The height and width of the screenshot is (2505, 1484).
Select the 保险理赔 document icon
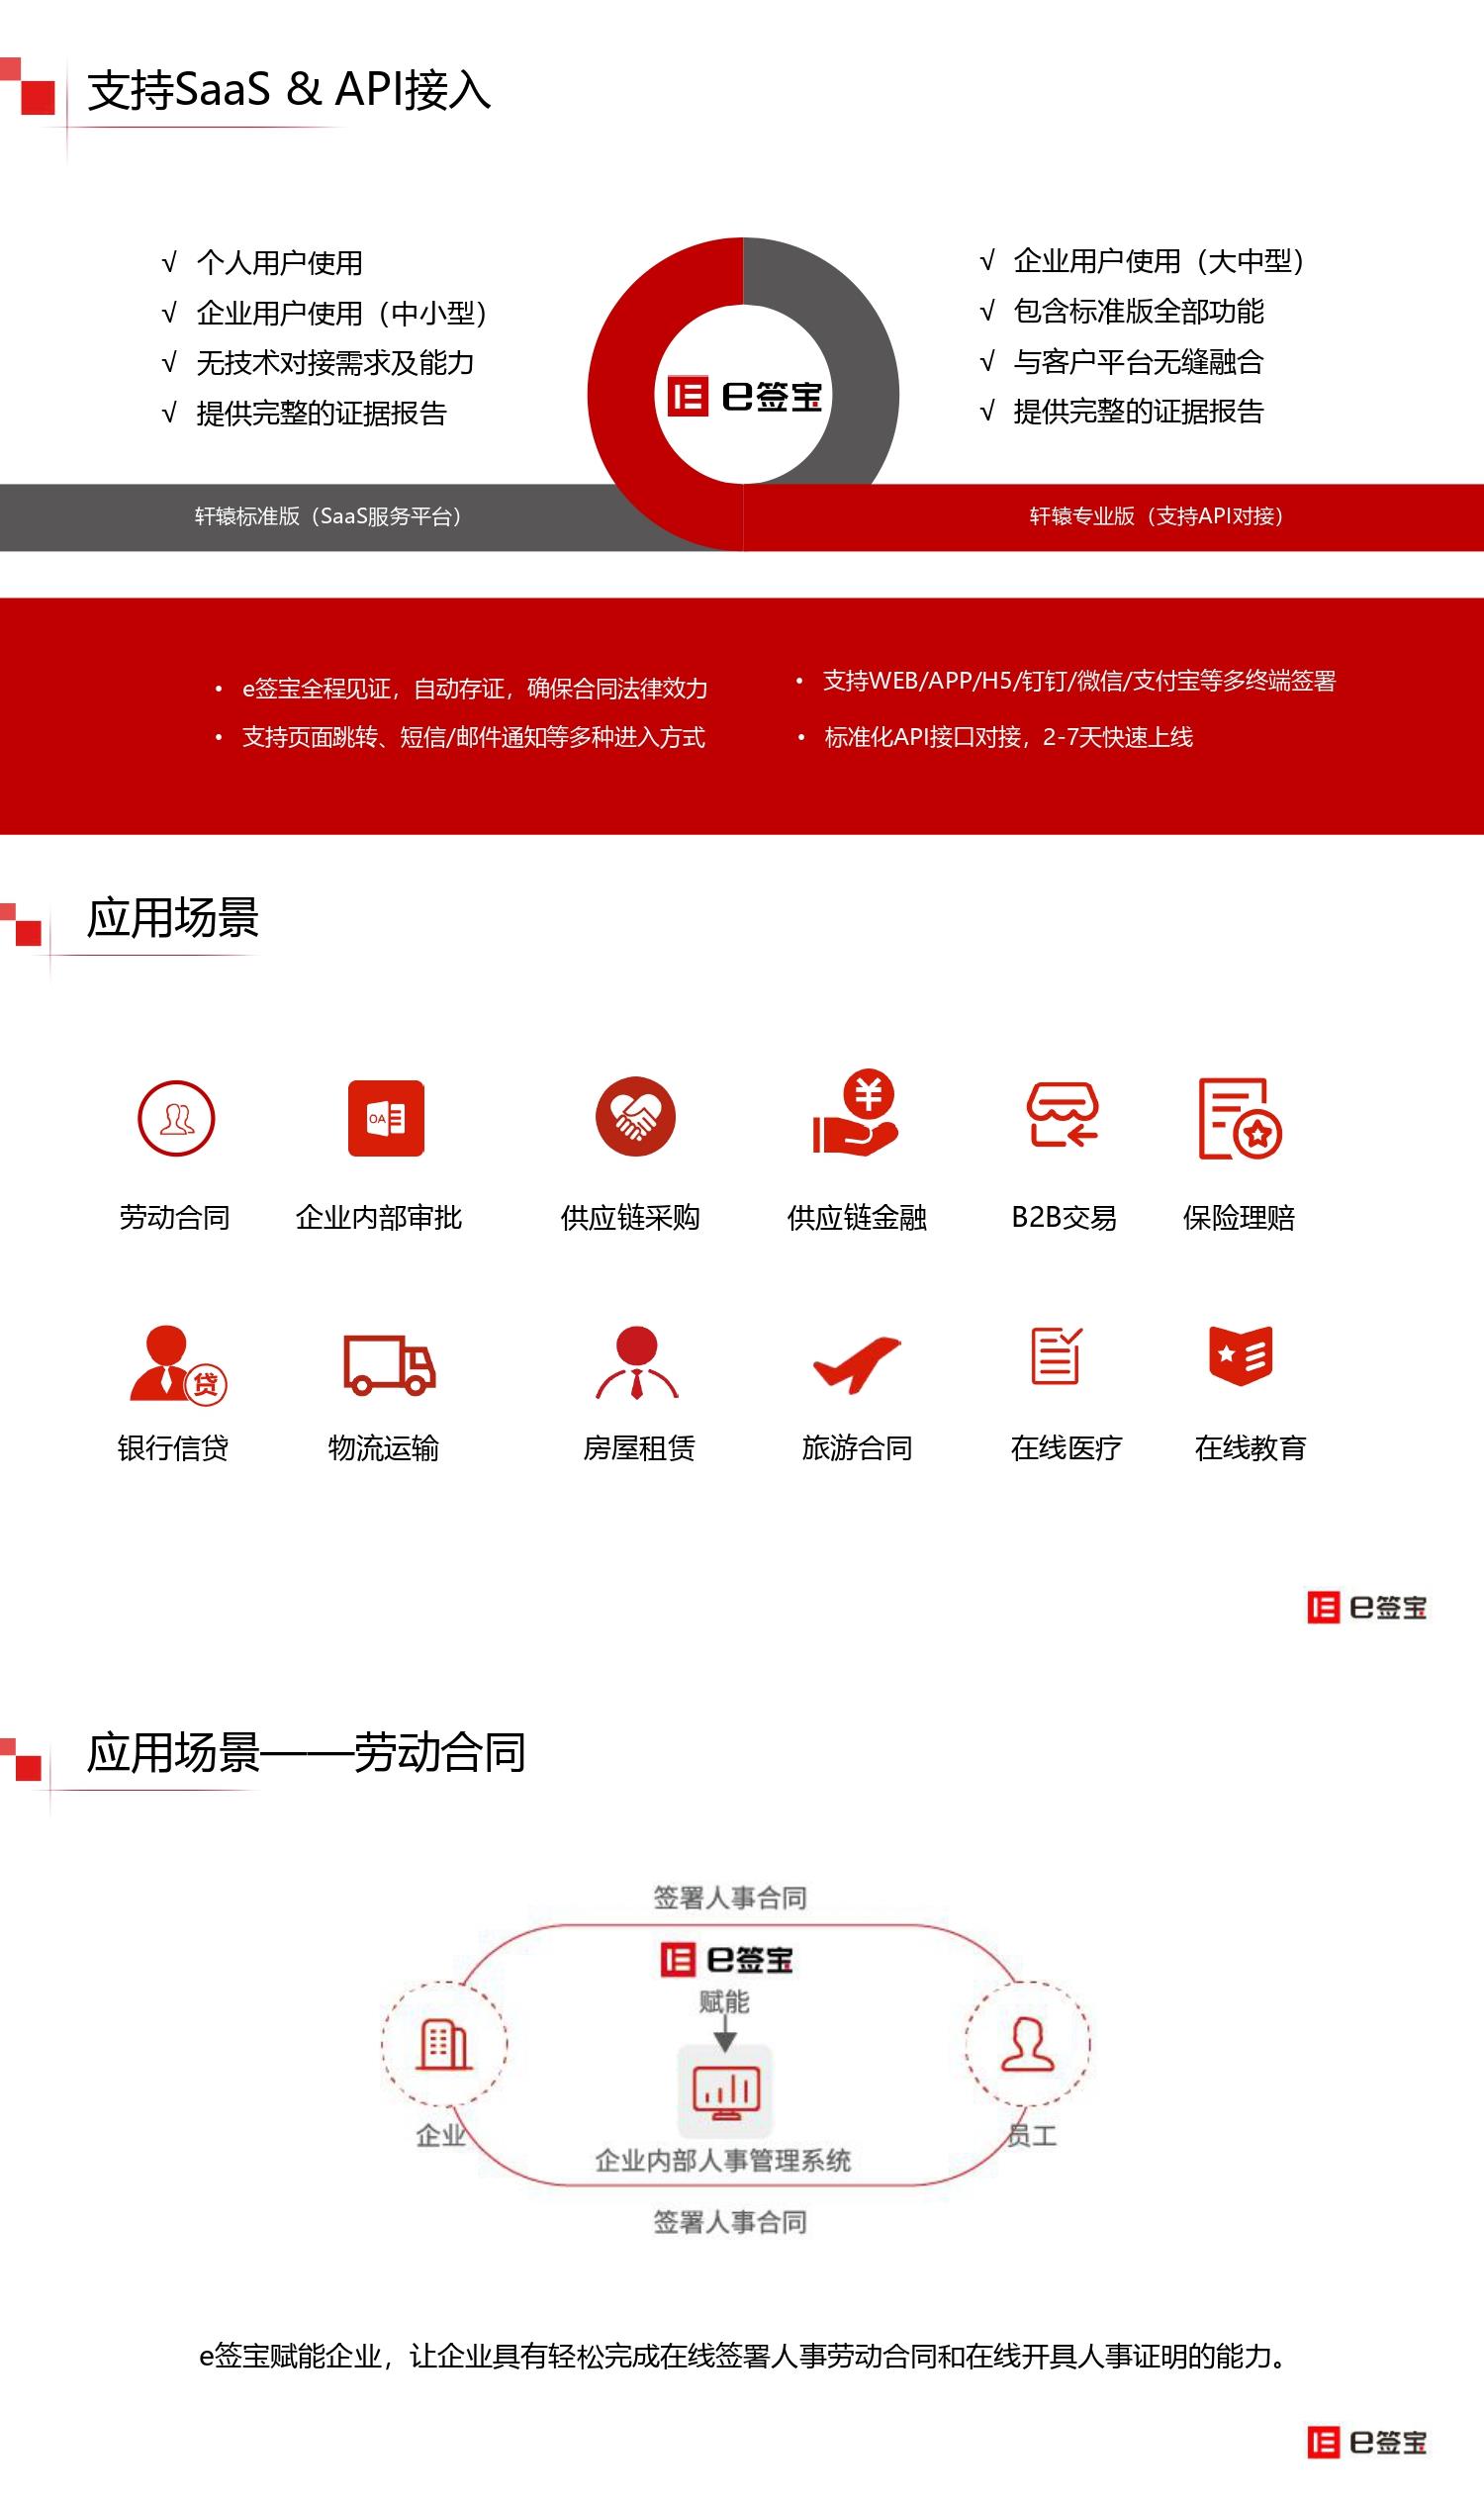1240,1118
